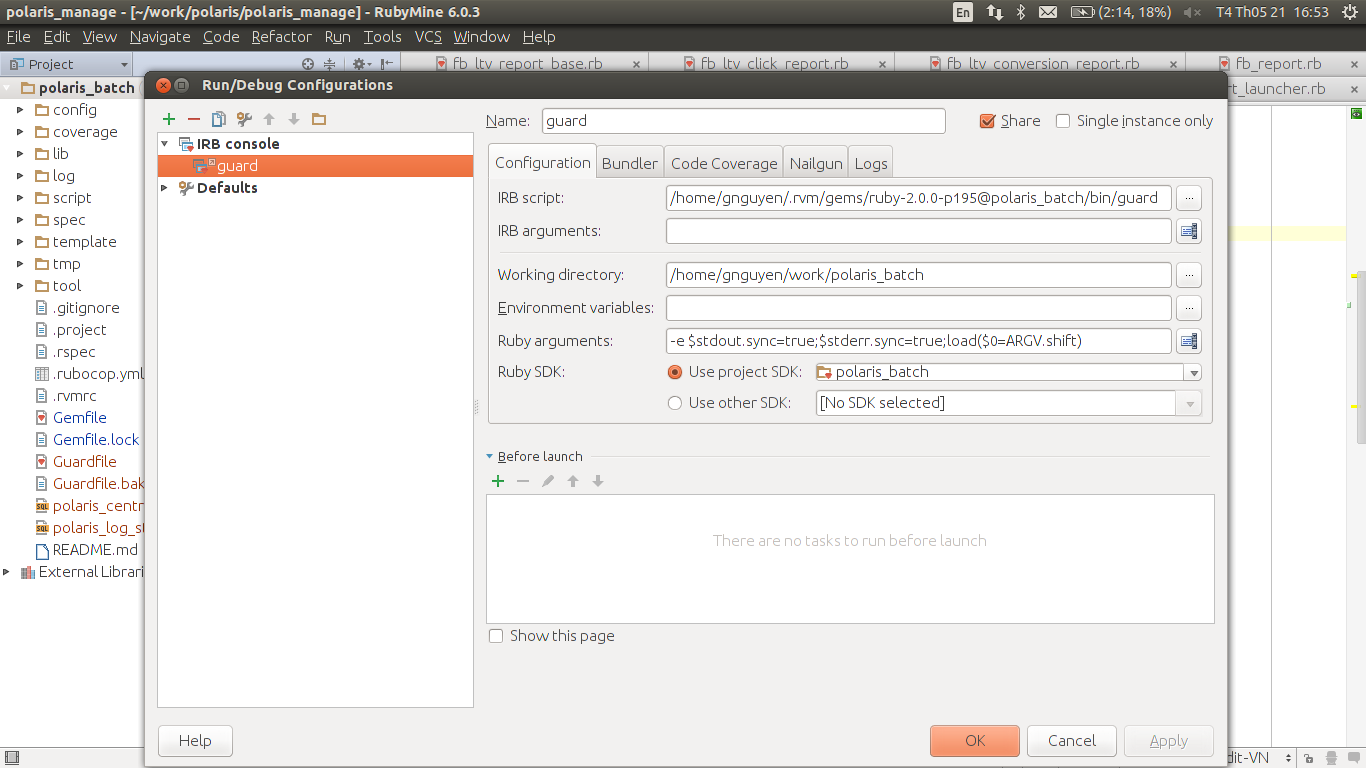
Task: Hide Project panel icon
Action: point(386,64)
